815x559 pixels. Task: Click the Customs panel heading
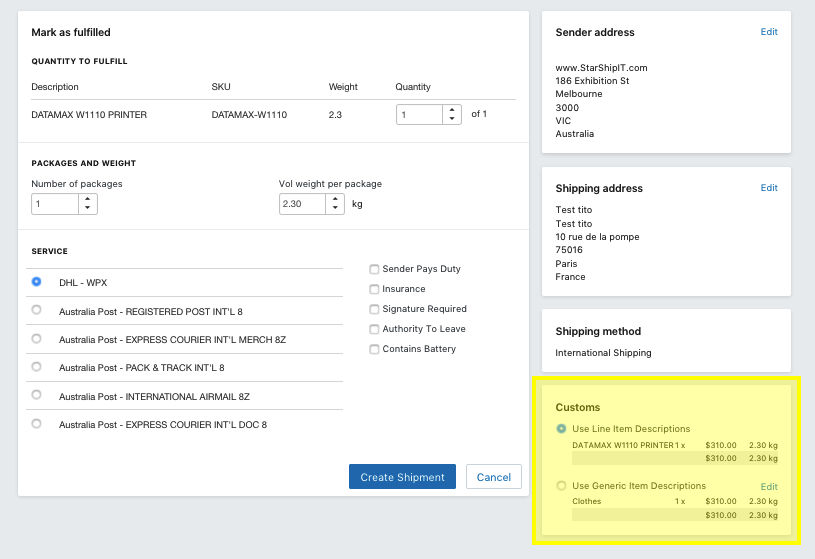[577, 407]
